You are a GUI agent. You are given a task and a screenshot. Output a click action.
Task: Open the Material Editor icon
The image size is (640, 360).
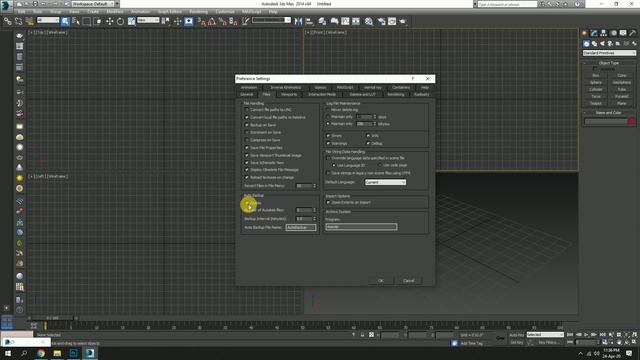click(x=369, y=21)
